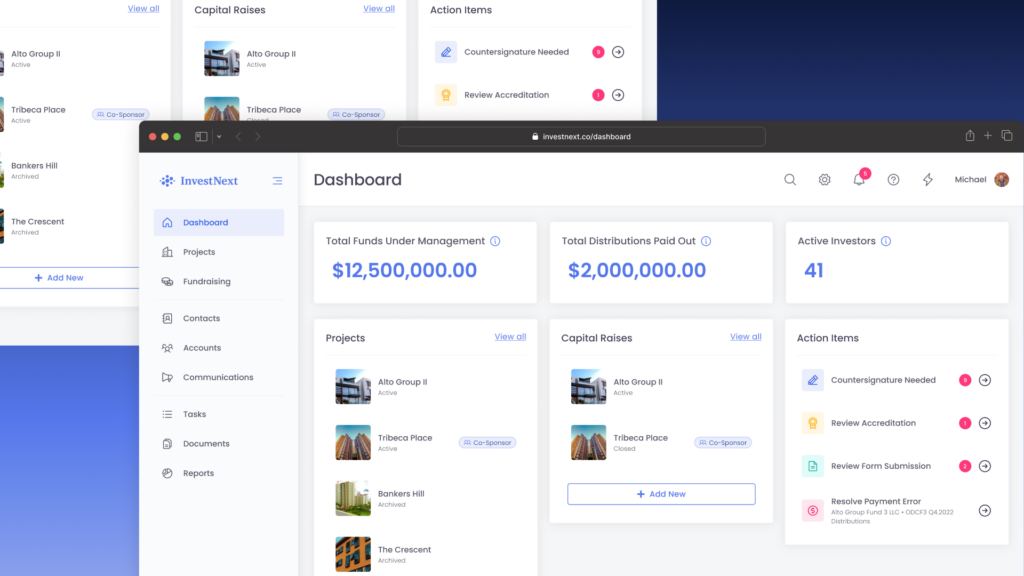Click the Active Investors count 41
The image size is (1024, 576).
click(x=814, y=270)
